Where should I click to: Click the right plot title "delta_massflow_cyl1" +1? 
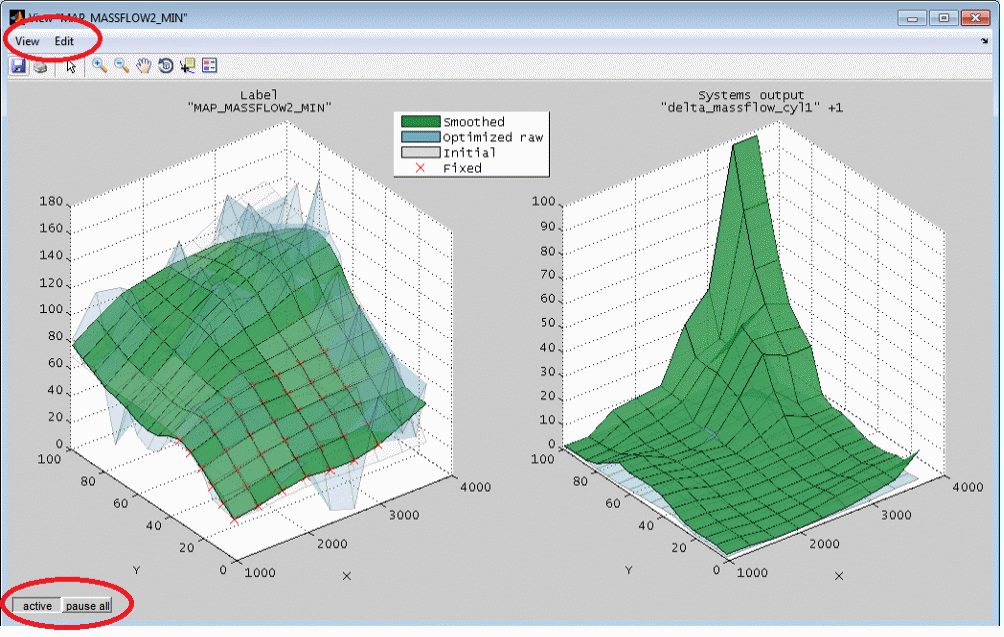coord(752,108)
